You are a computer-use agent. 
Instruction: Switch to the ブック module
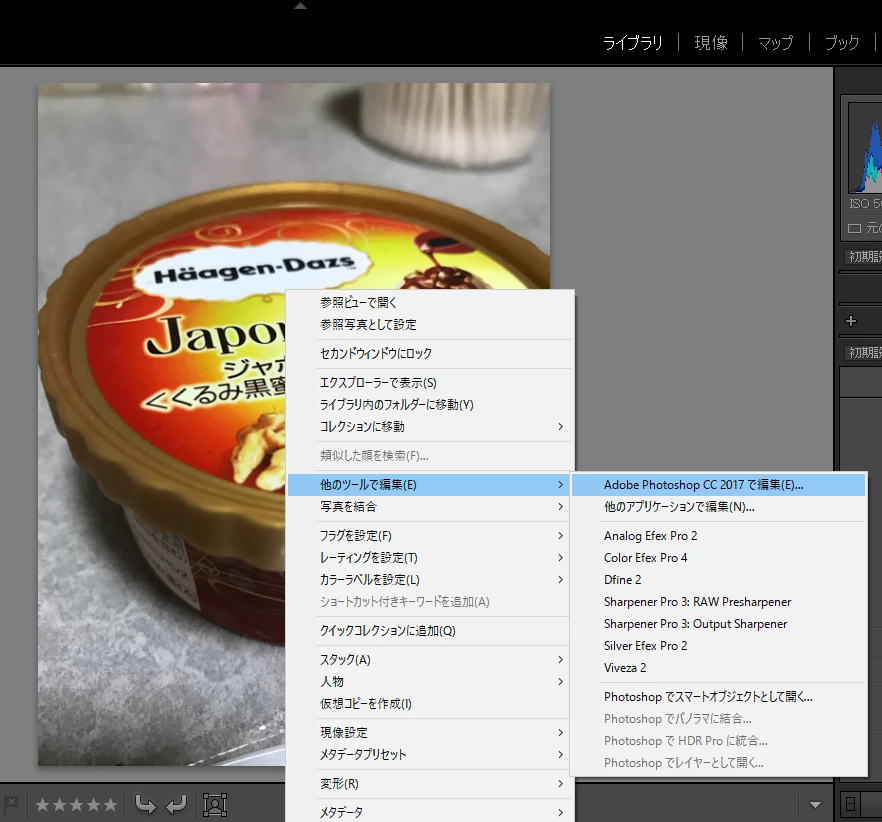point(842,43)
